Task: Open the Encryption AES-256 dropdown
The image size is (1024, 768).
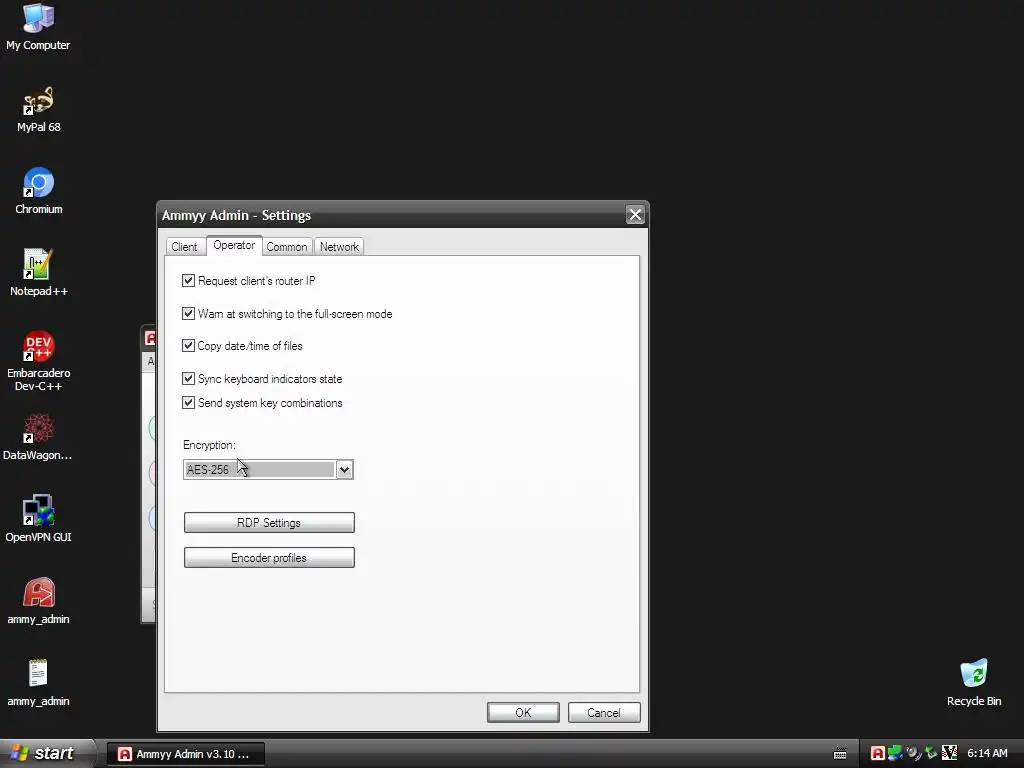Action: point(268,470)
